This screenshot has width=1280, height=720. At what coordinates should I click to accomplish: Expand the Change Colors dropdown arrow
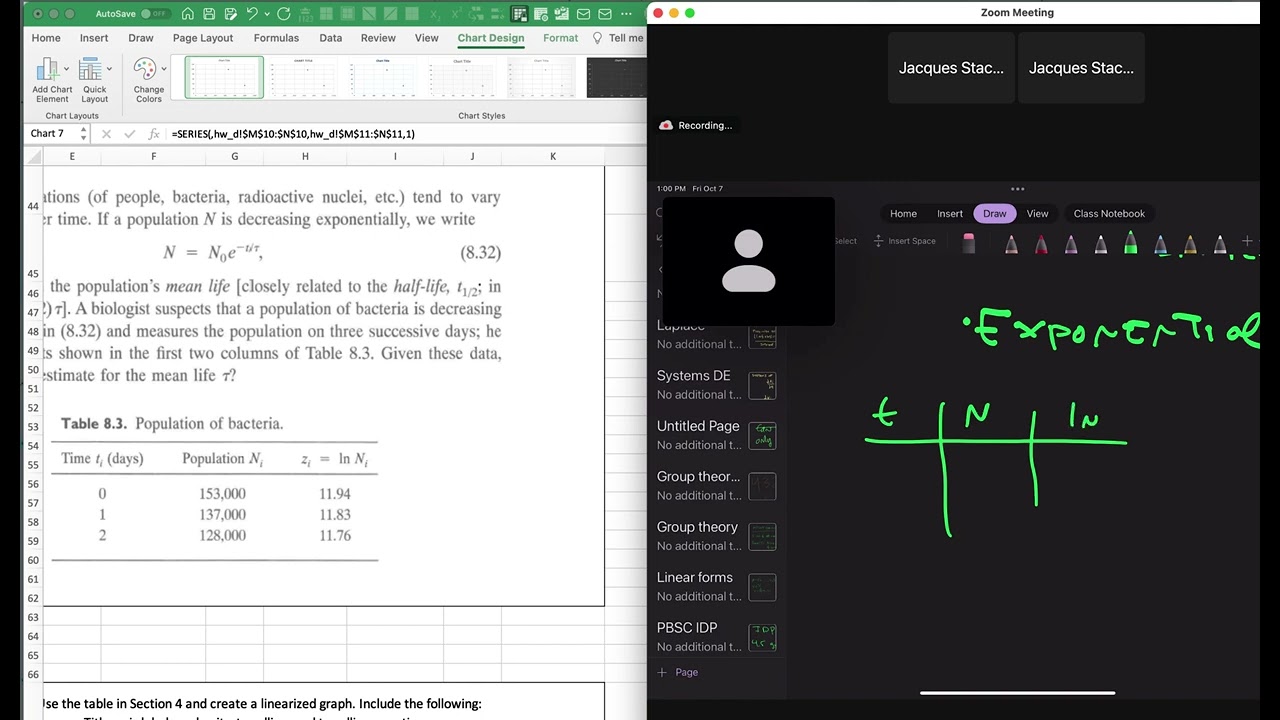tap(164, 70)
